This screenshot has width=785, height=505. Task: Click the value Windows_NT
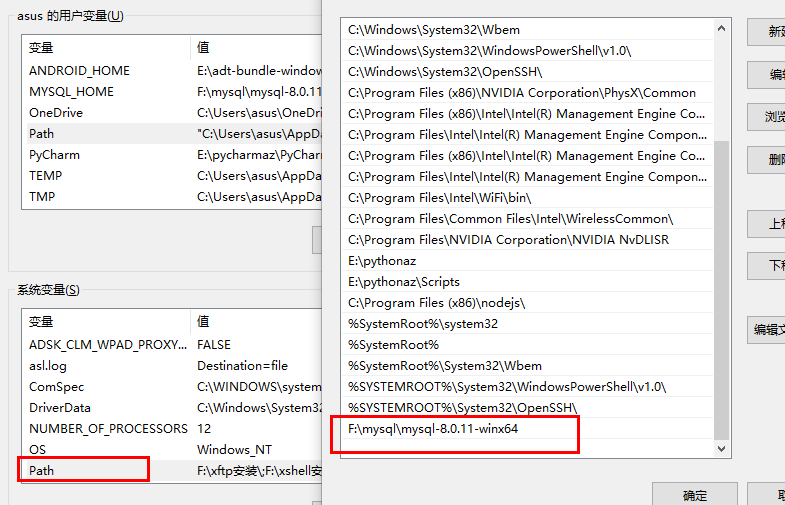point(234,450)
